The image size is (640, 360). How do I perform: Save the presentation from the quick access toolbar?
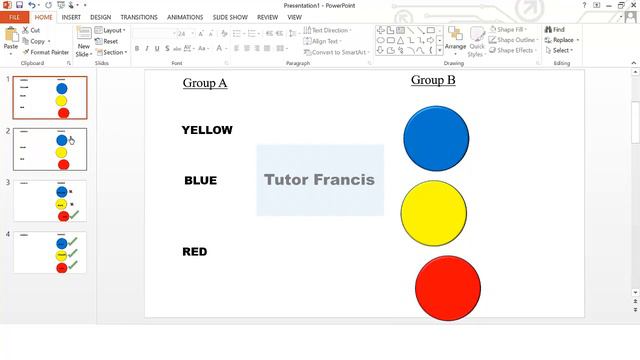coord(19,5)
